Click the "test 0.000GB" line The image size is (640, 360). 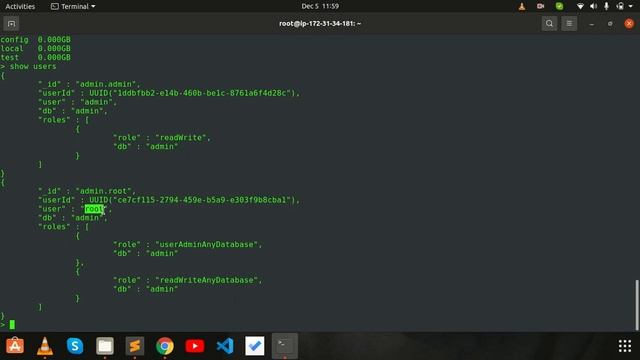tap(36, 58)
